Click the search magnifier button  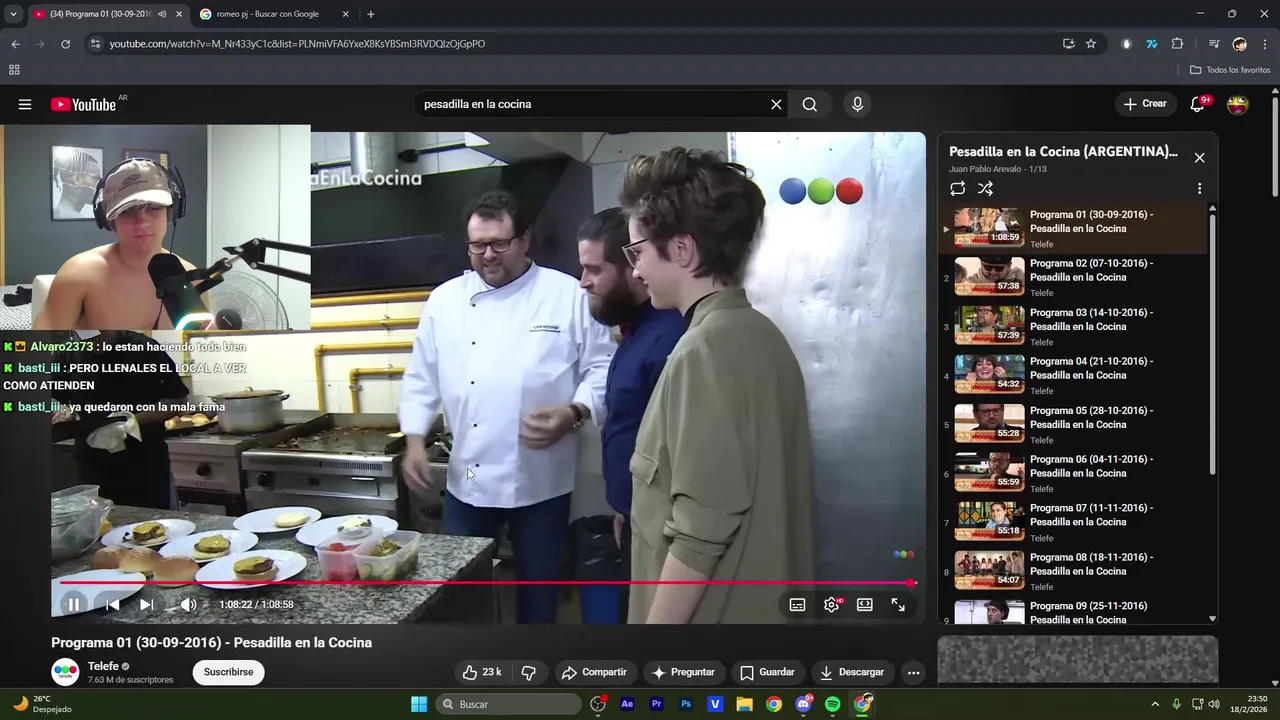point(810,104)
